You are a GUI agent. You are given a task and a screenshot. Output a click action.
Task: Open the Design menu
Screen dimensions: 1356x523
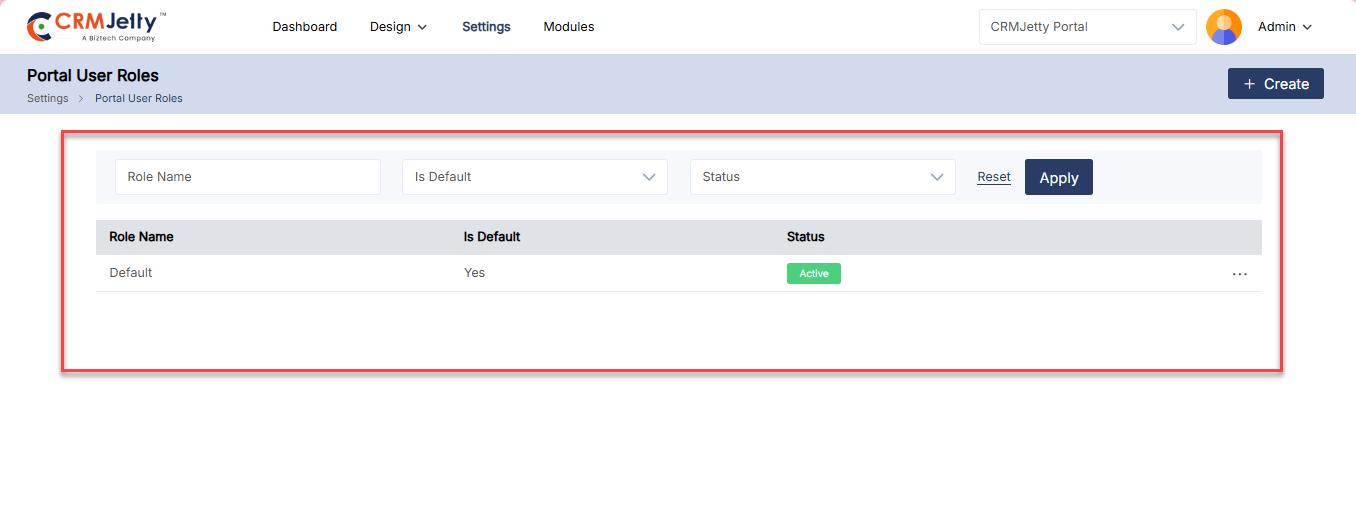[x=398, y=27]
